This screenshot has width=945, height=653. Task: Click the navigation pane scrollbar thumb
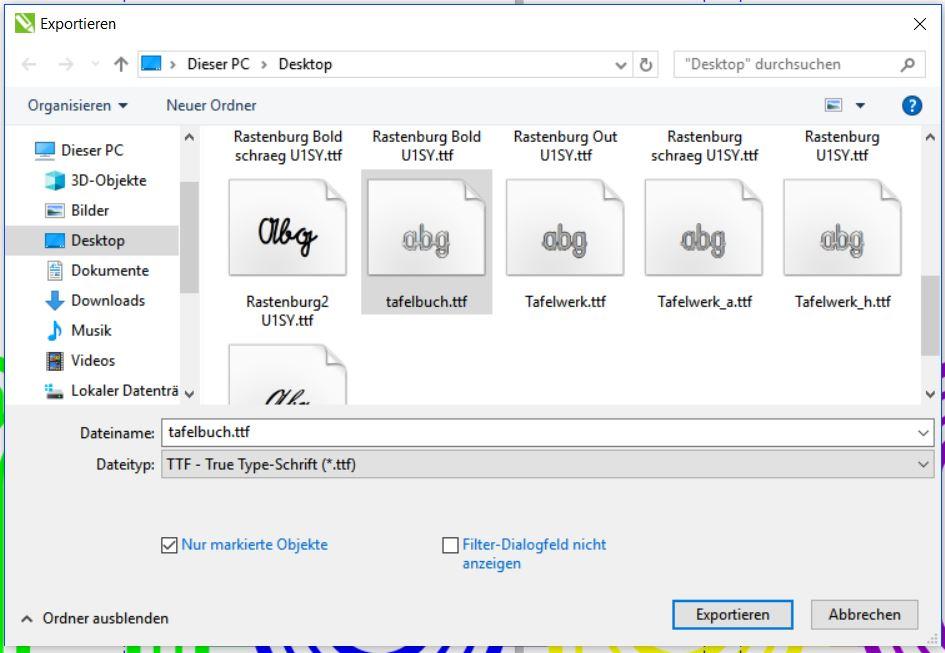click(189, 237)
